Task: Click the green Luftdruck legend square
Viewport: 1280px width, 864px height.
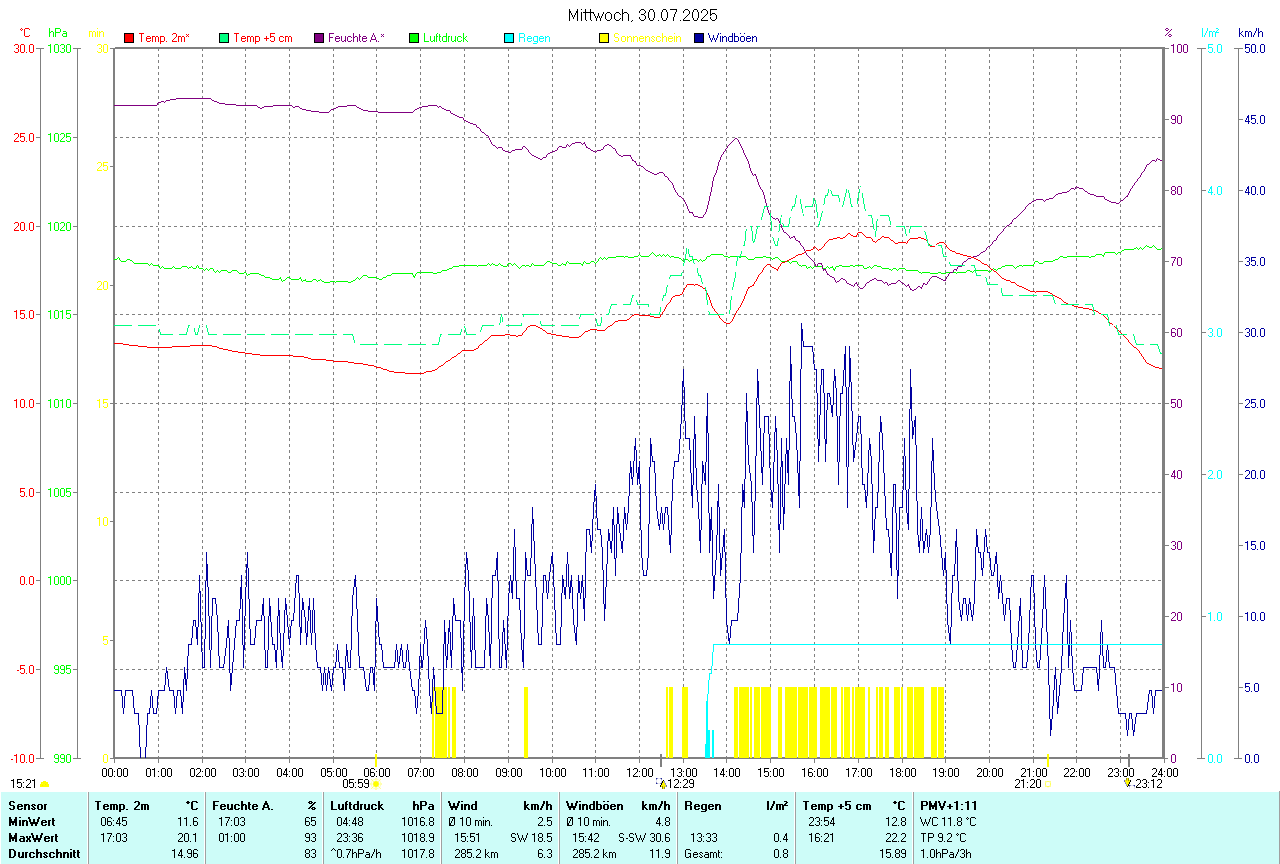Action: 414,38
